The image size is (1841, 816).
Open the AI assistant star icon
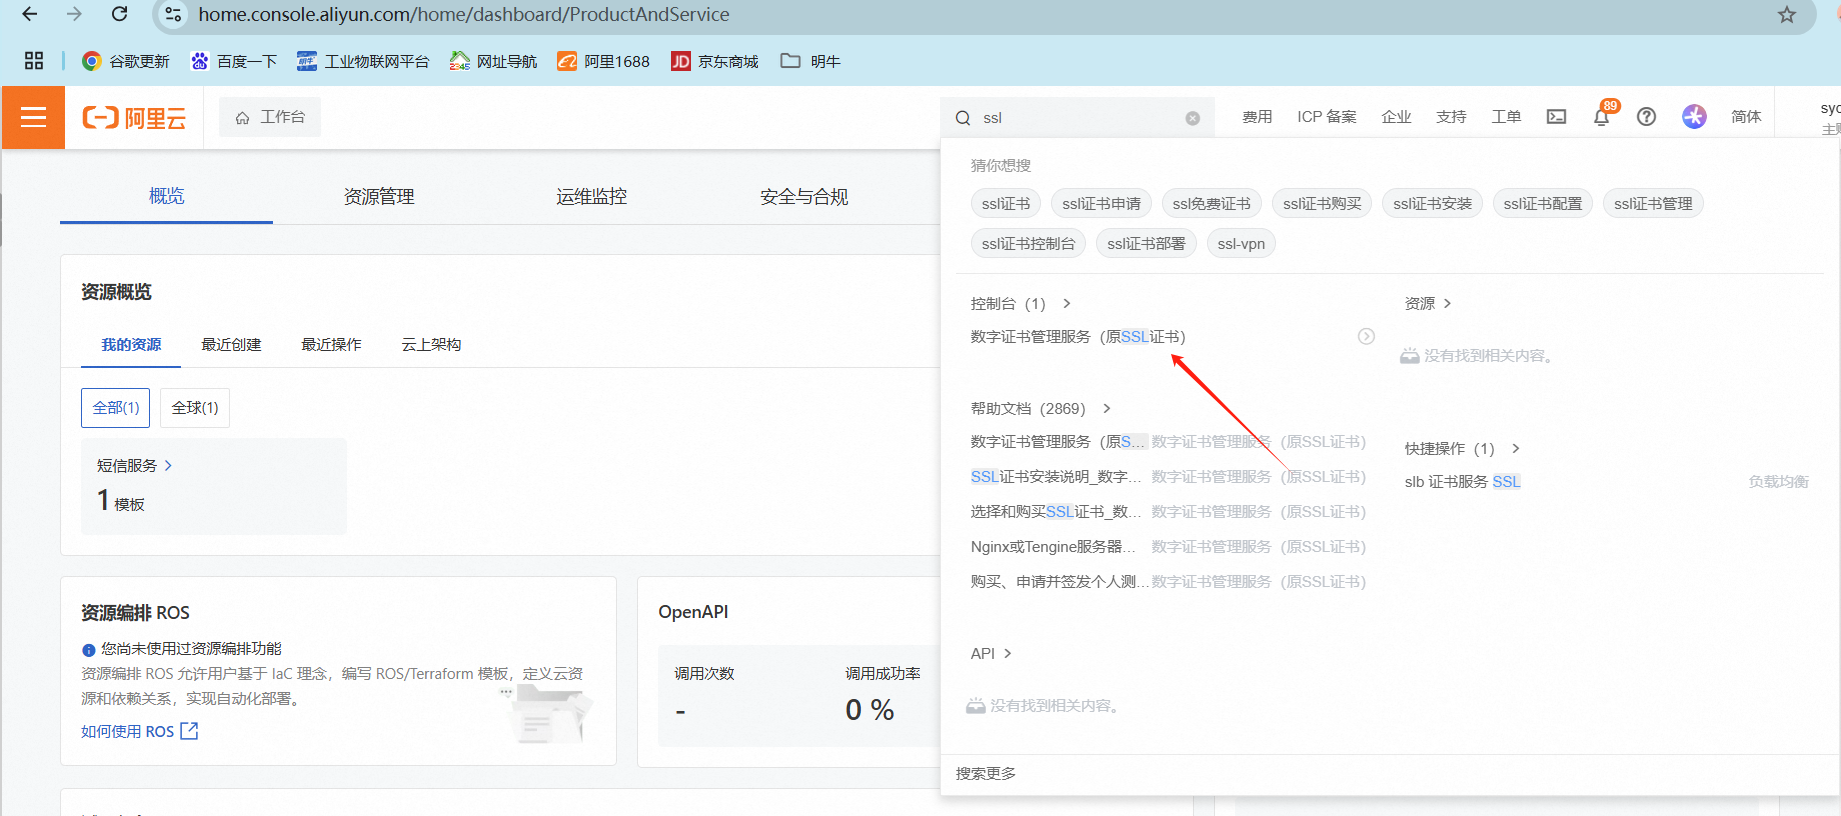(1694, 117)
